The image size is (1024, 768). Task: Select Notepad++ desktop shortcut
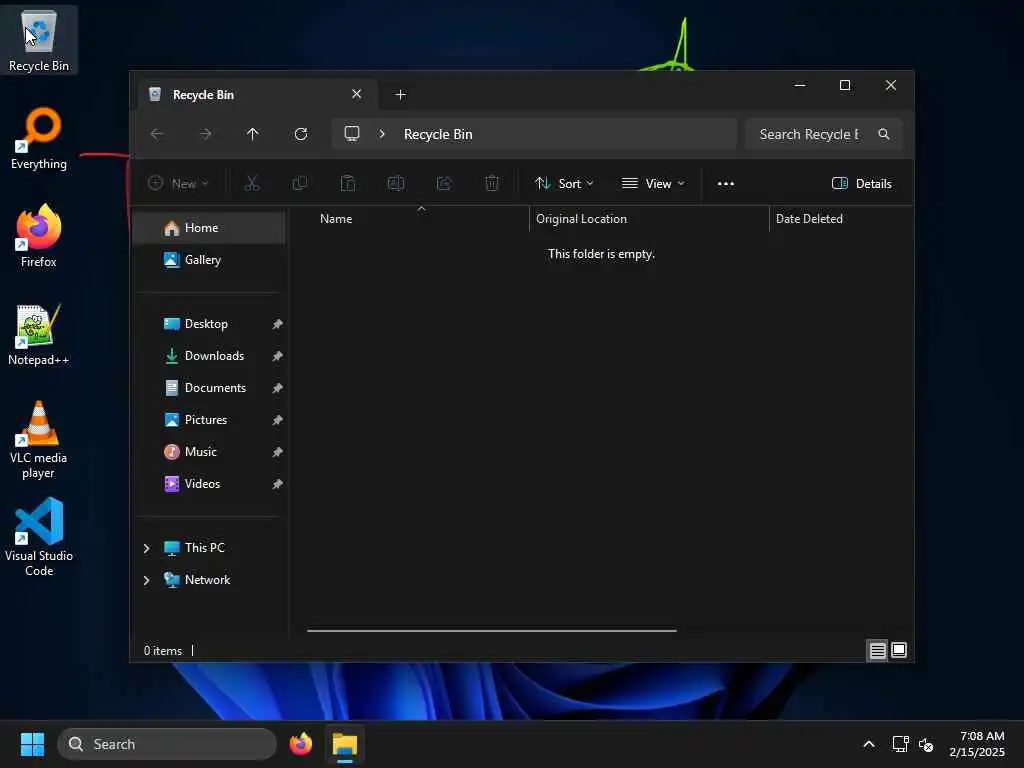click(39, 334)
